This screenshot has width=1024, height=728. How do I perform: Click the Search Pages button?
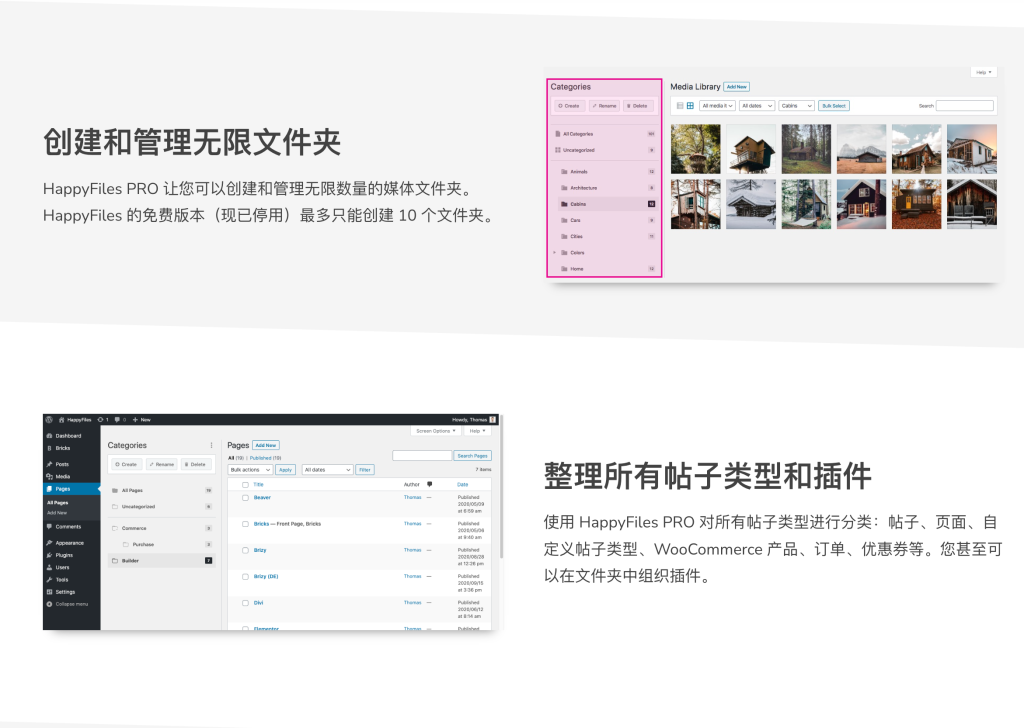click(x=472, y=456)
